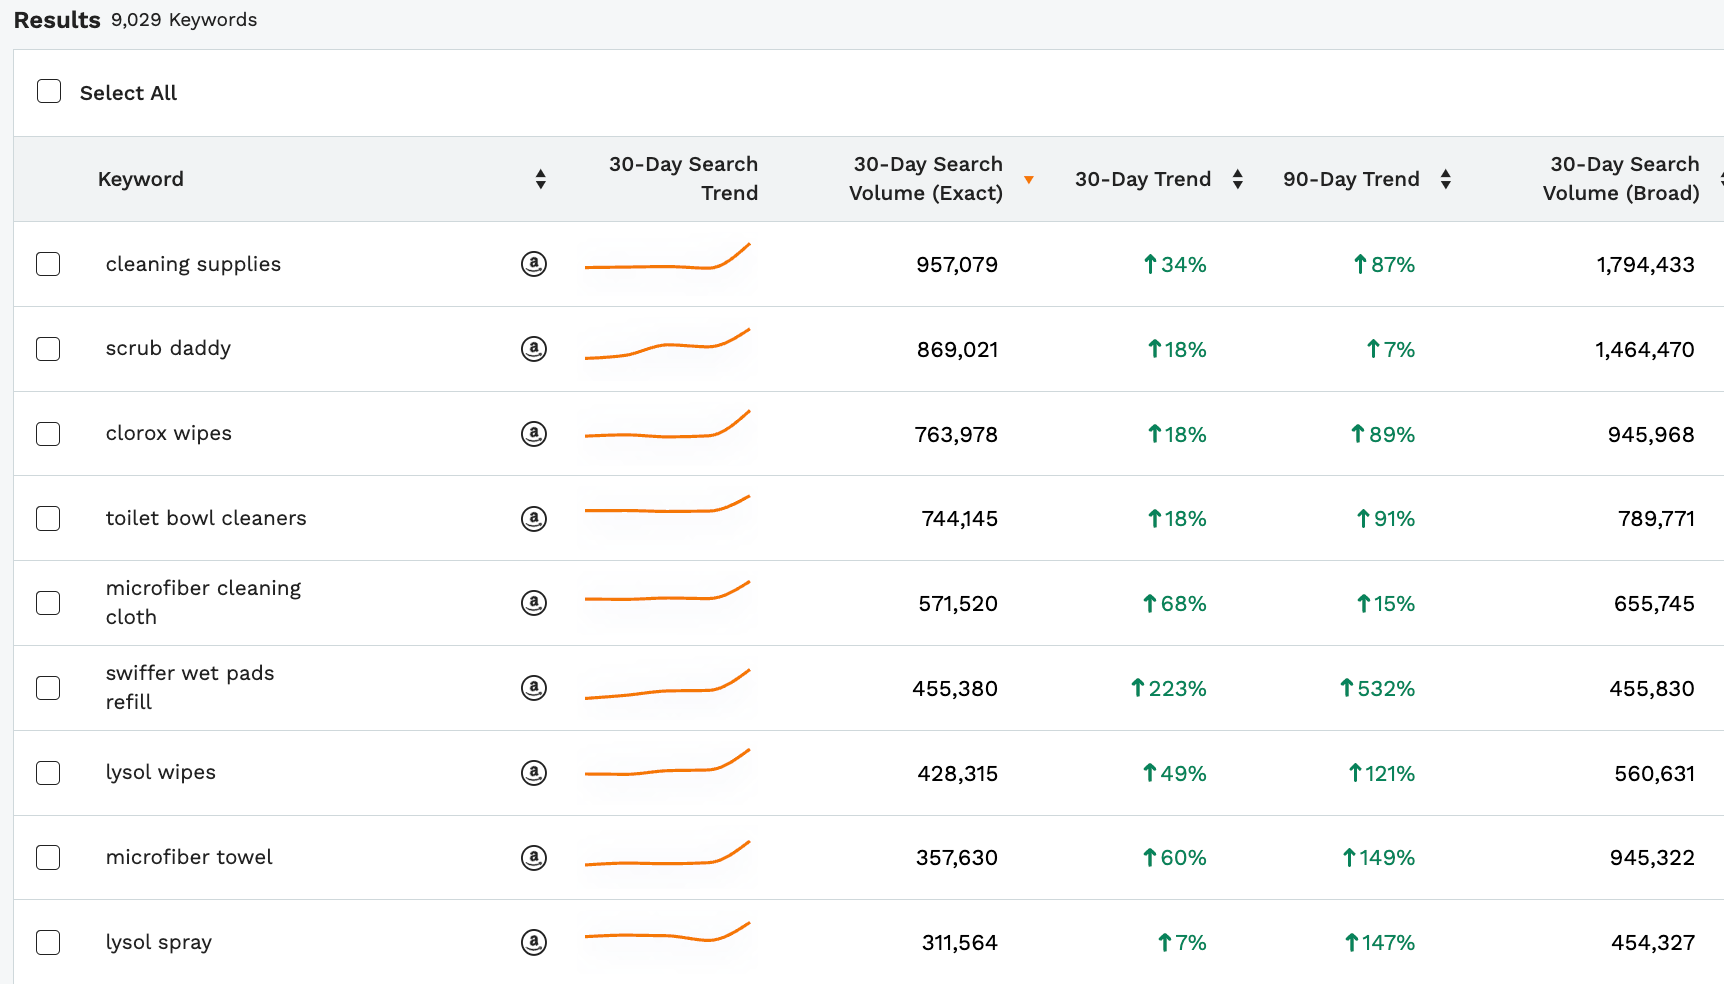Select lysol wipes checkbox
The width and height of the screenshot is (1724, 984).
48,773
